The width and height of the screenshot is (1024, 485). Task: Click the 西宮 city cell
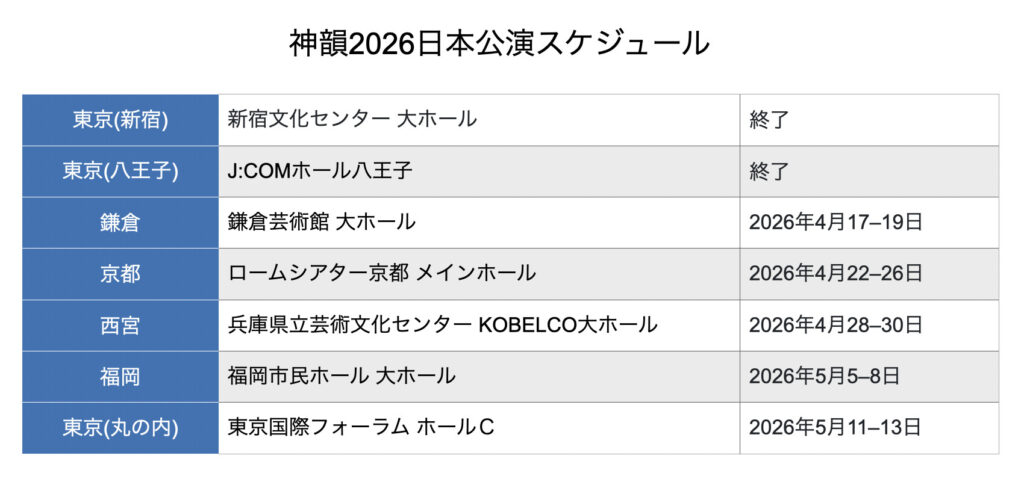[x=120, y=325]
